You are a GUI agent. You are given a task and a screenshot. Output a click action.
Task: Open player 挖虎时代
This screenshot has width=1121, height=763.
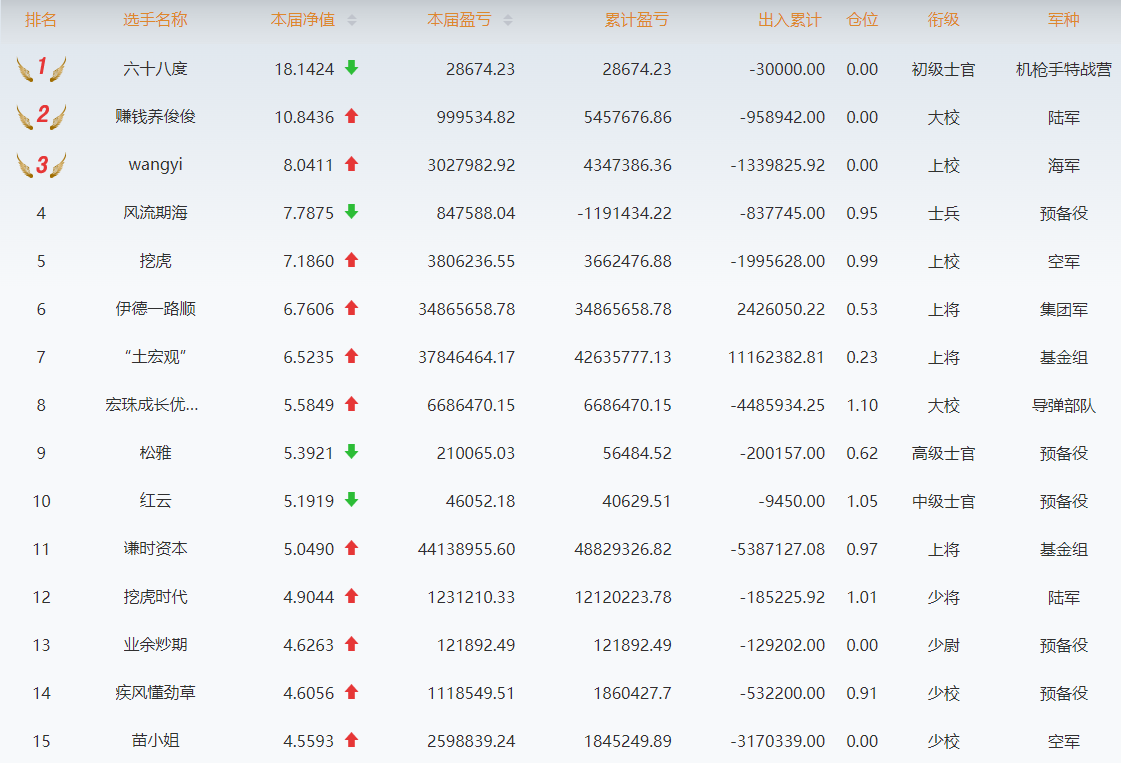pos(155,597)
